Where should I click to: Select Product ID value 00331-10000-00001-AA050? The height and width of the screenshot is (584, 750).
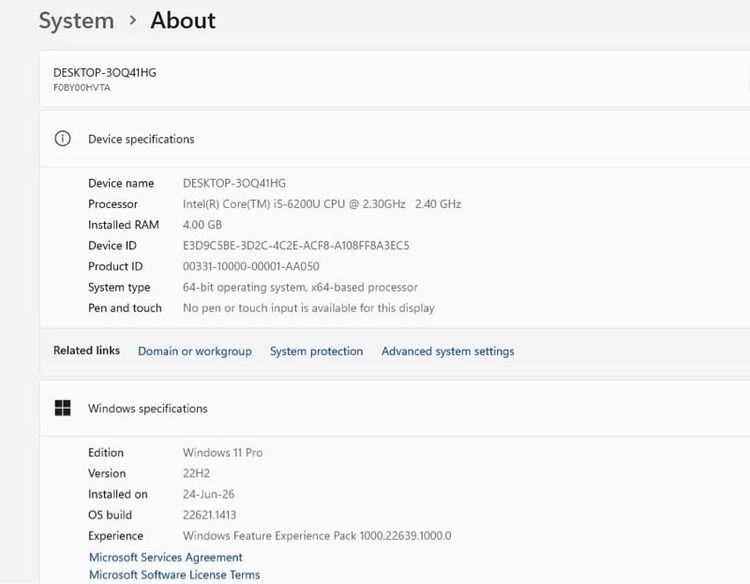251,266
